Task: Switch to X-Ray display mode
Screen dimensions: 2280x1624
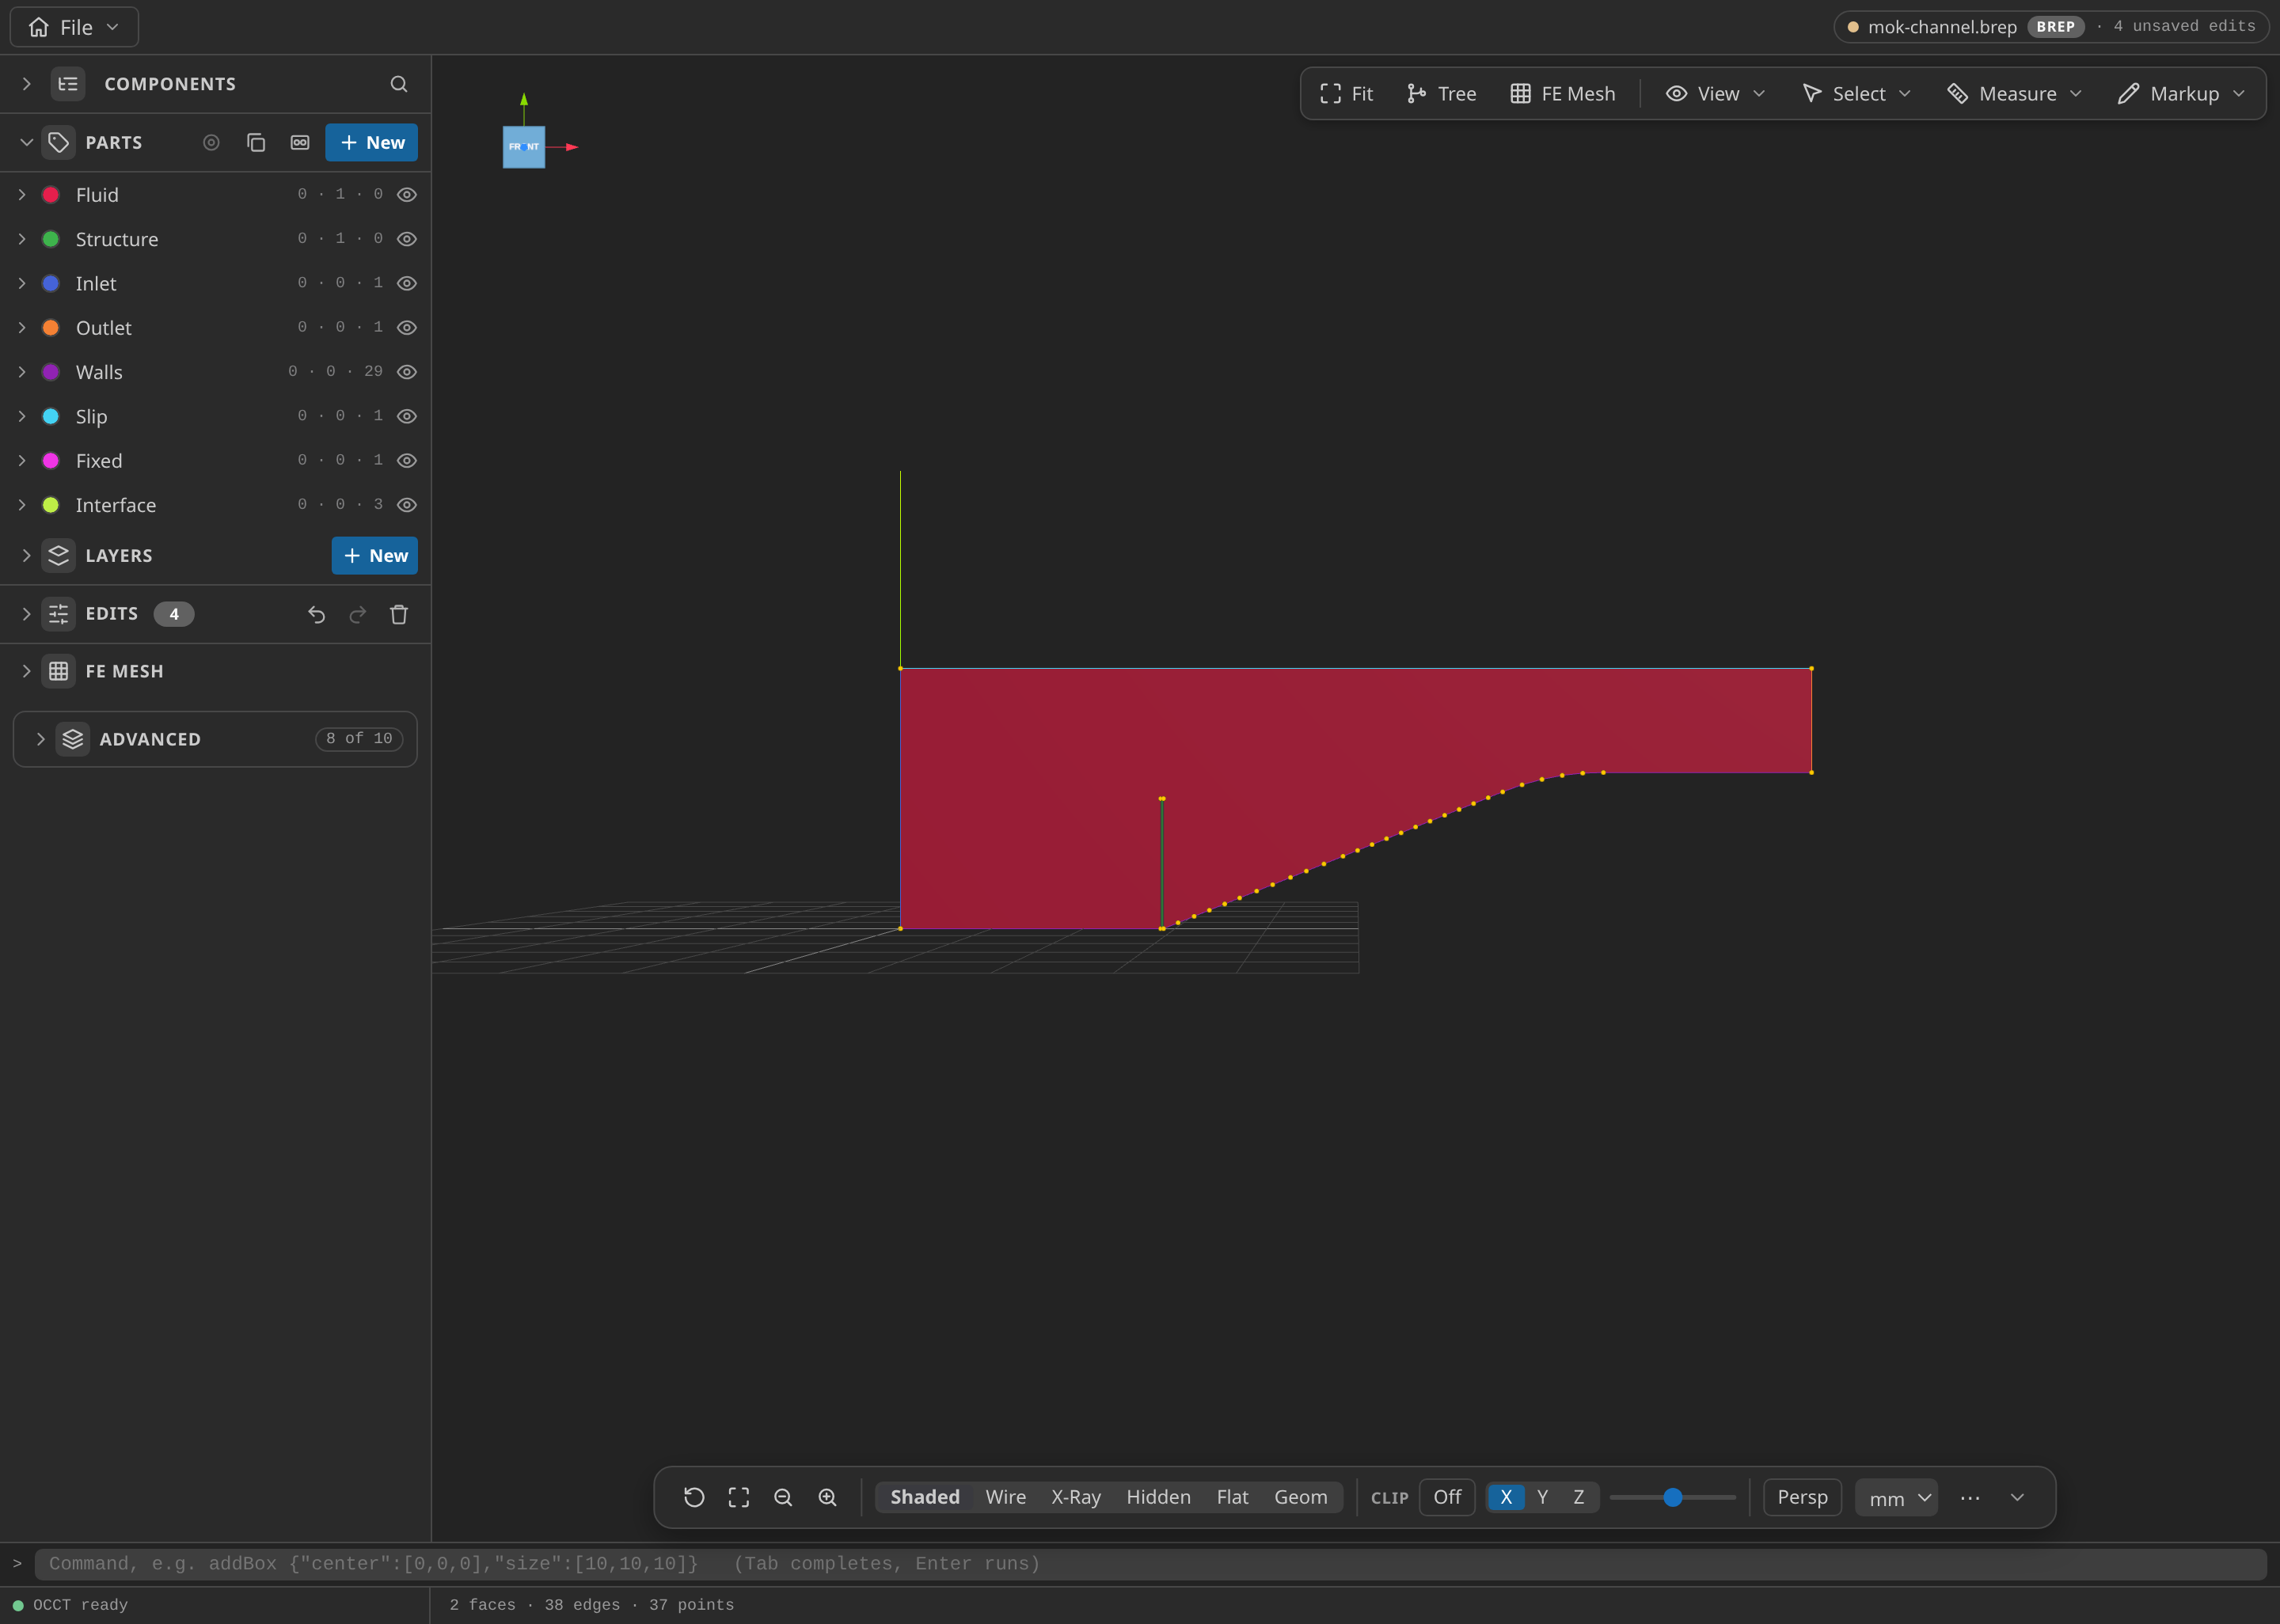Action: coord(1075,1497)
